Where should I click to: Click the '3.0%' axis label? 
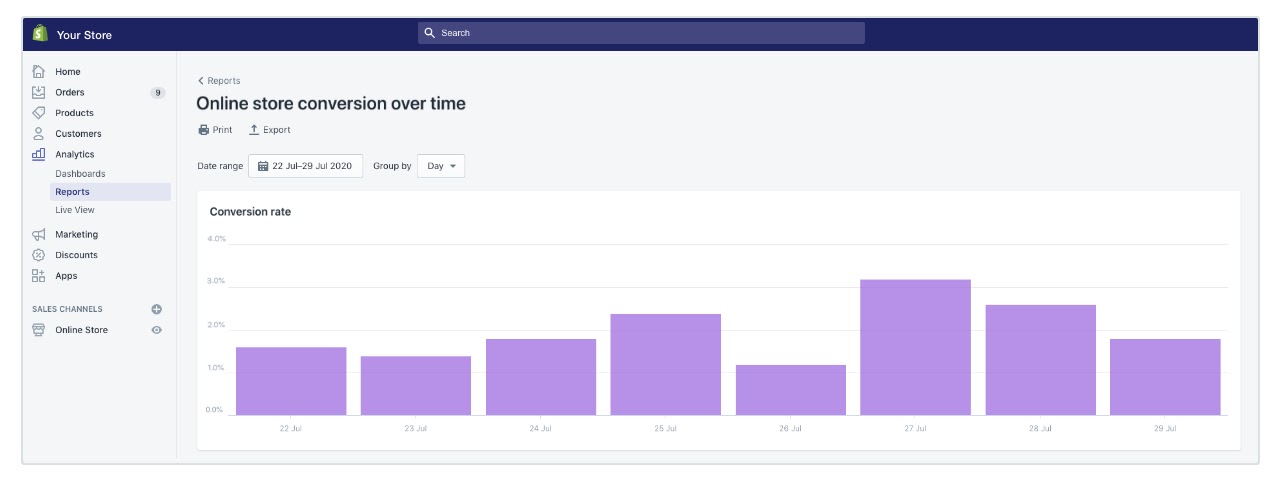coord(216,282)
